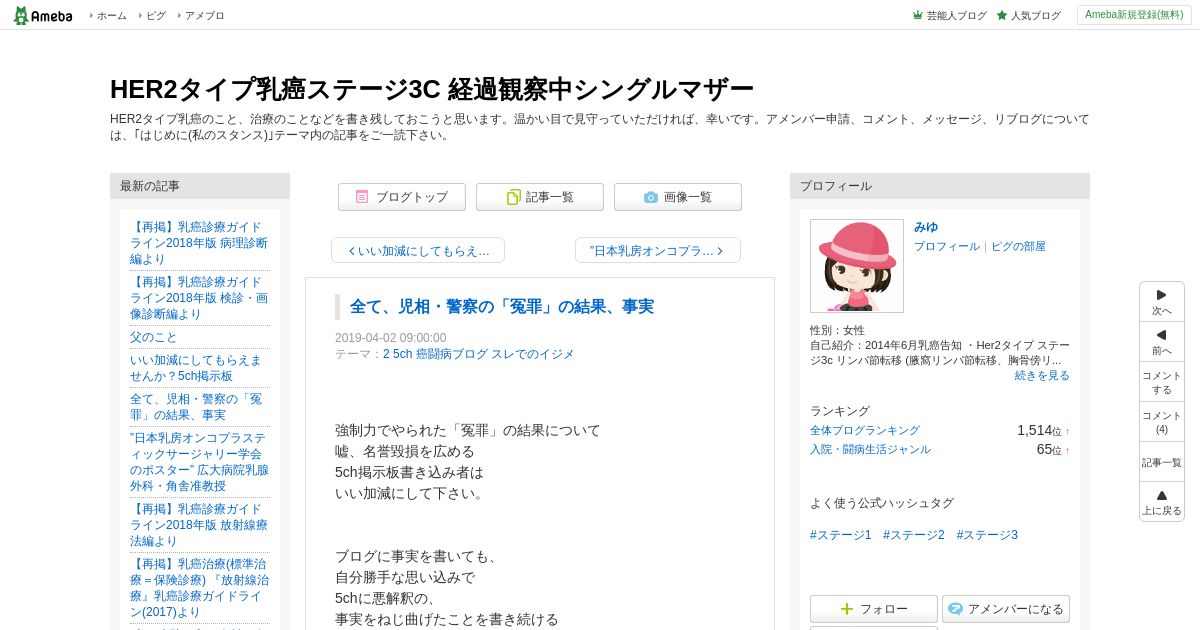Open アメブロ in top navigation

[x=204, y=16]
